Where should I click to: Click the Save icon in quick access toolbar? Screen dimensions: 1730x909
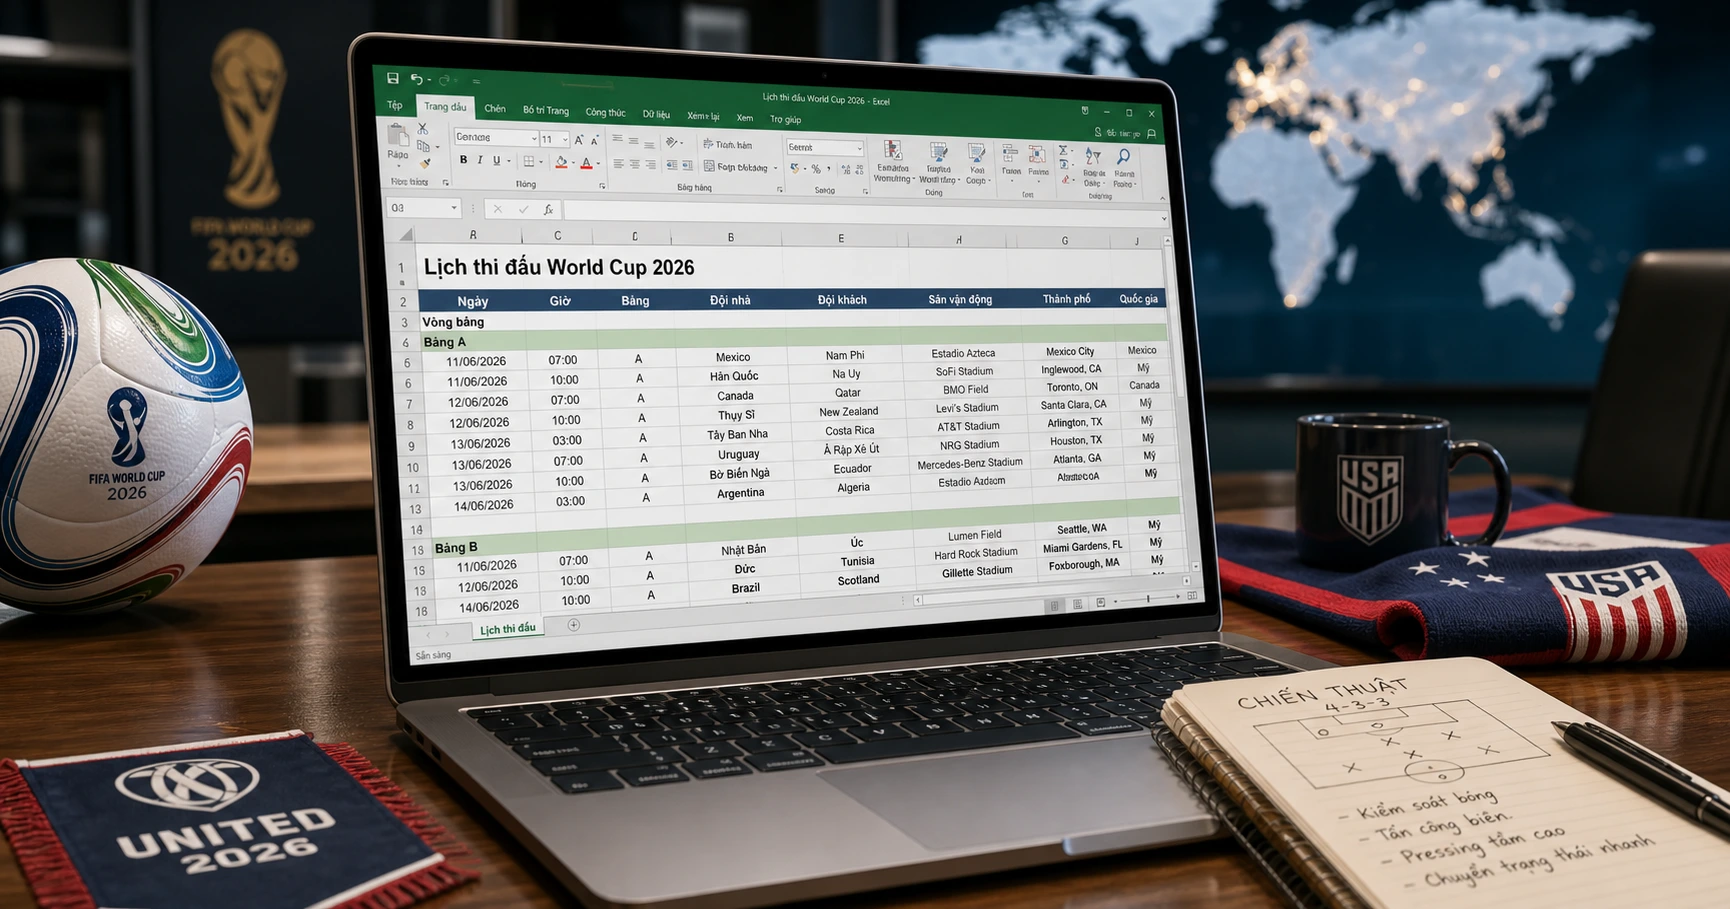393,78
